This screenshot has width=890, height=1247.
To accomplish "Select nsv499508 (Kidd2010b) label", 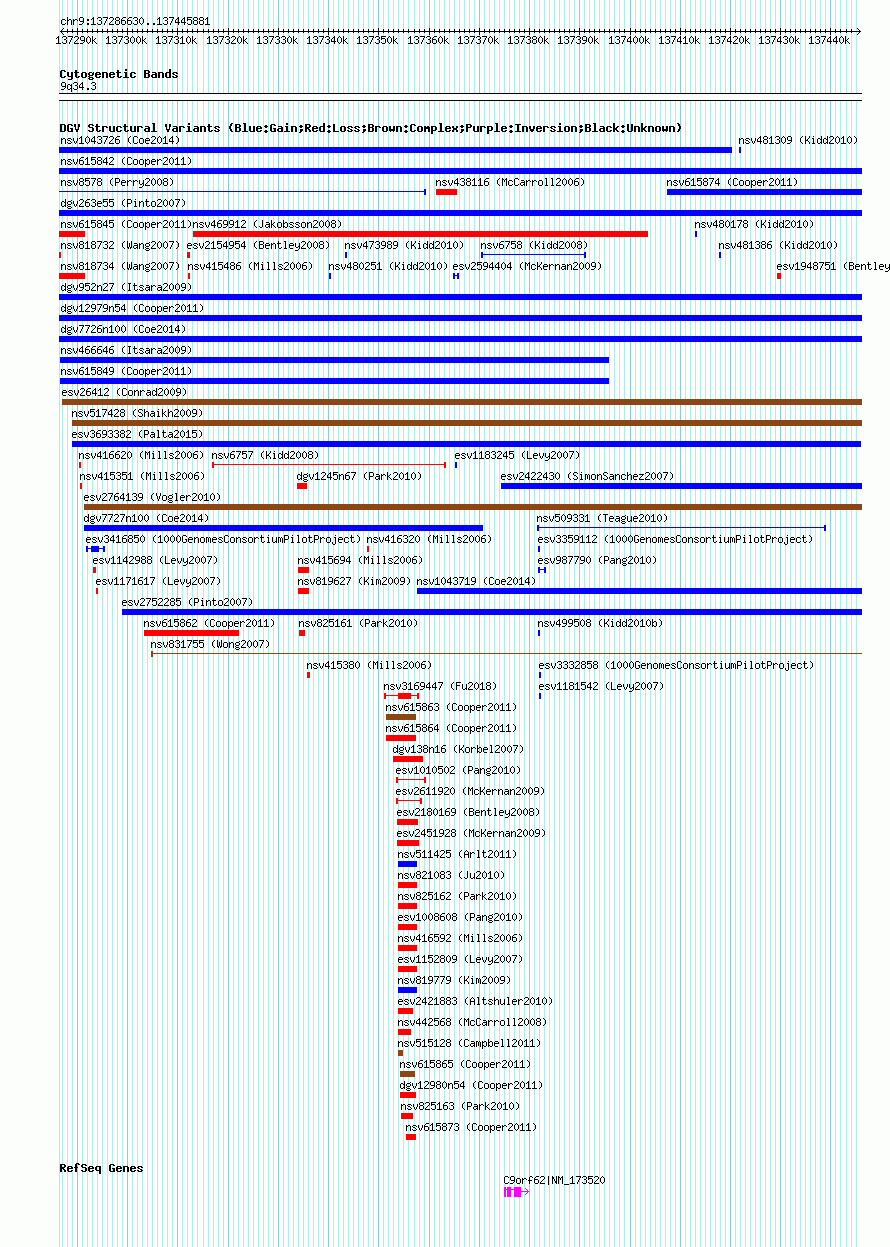I will point(600,623).
